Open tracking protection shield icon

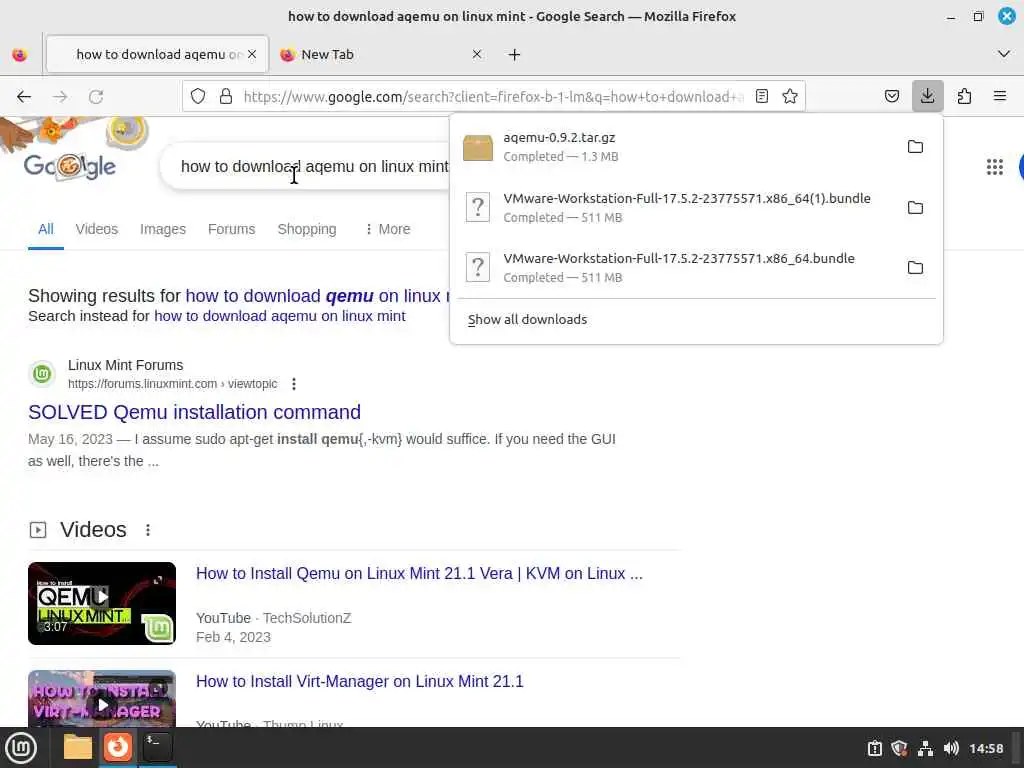point(198,97)
